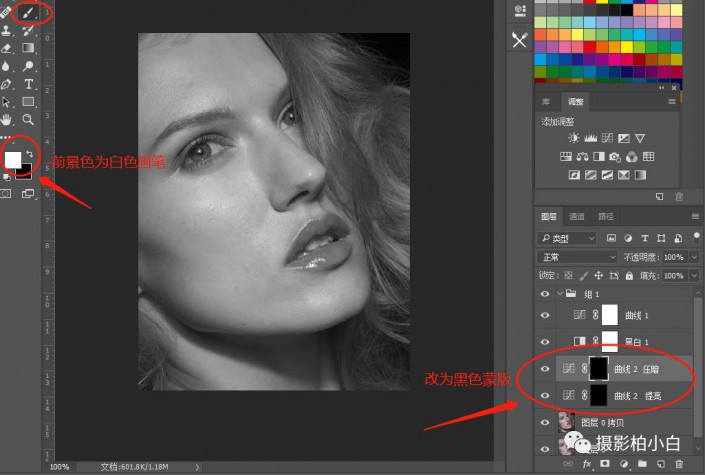Switch to the 路径 tab

tap(606, 216)
